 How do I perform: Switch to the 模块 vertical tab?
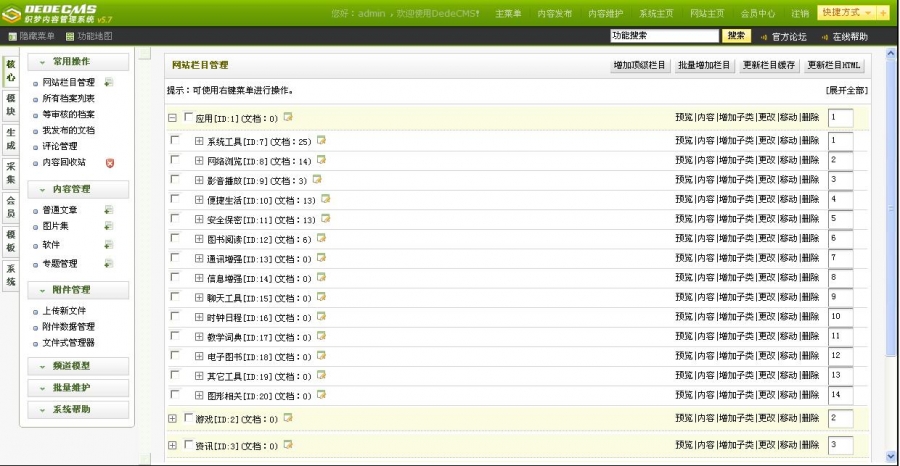[11, 105]
